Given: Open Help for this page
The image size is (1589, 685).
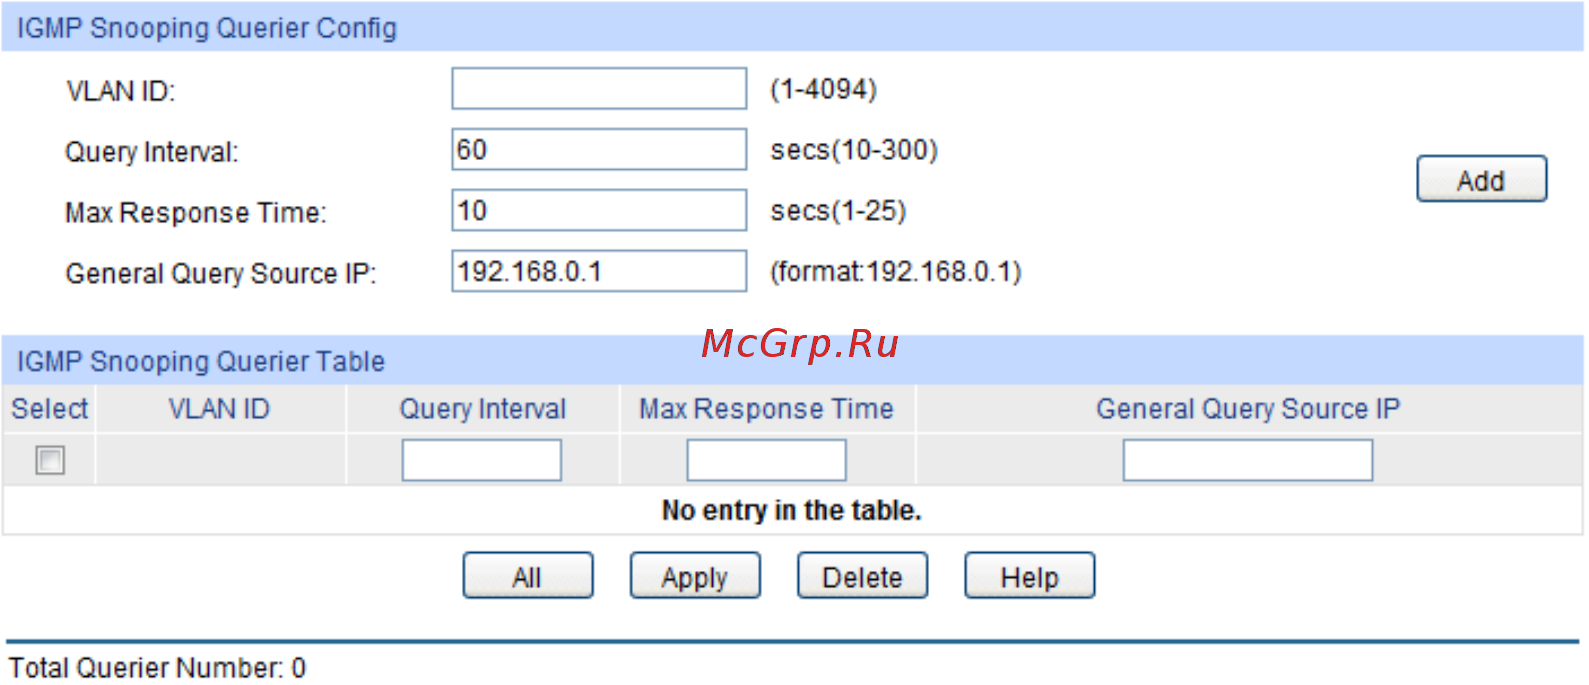Looking at the screenshot, I should point(1029,576).
